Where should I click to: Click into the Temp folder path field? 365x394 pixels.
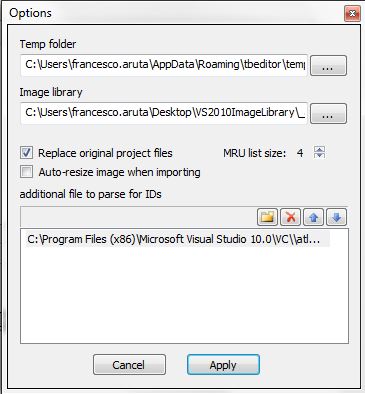164,65
